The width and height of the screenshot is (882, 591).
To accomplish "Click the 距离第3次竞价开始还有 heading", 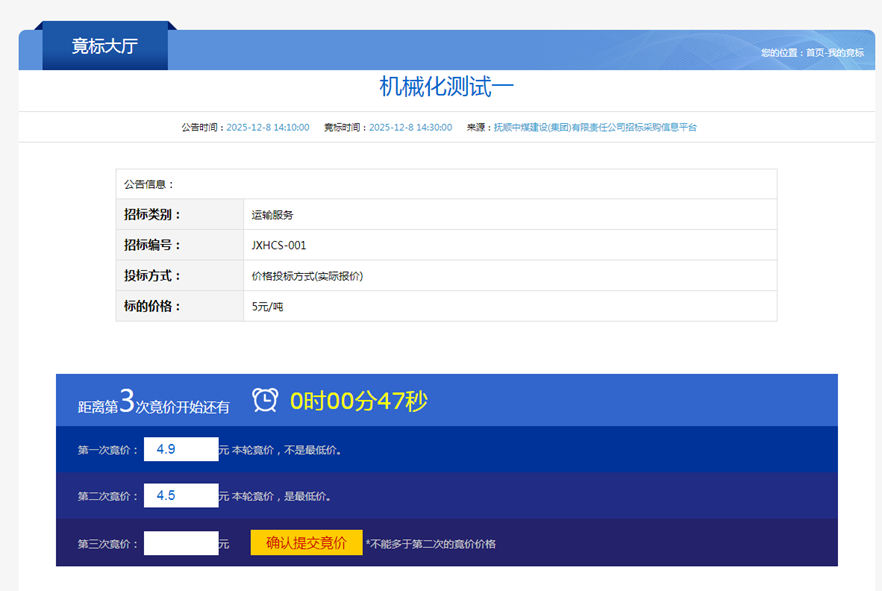I will pyautogui.click(x=154, y=402).
